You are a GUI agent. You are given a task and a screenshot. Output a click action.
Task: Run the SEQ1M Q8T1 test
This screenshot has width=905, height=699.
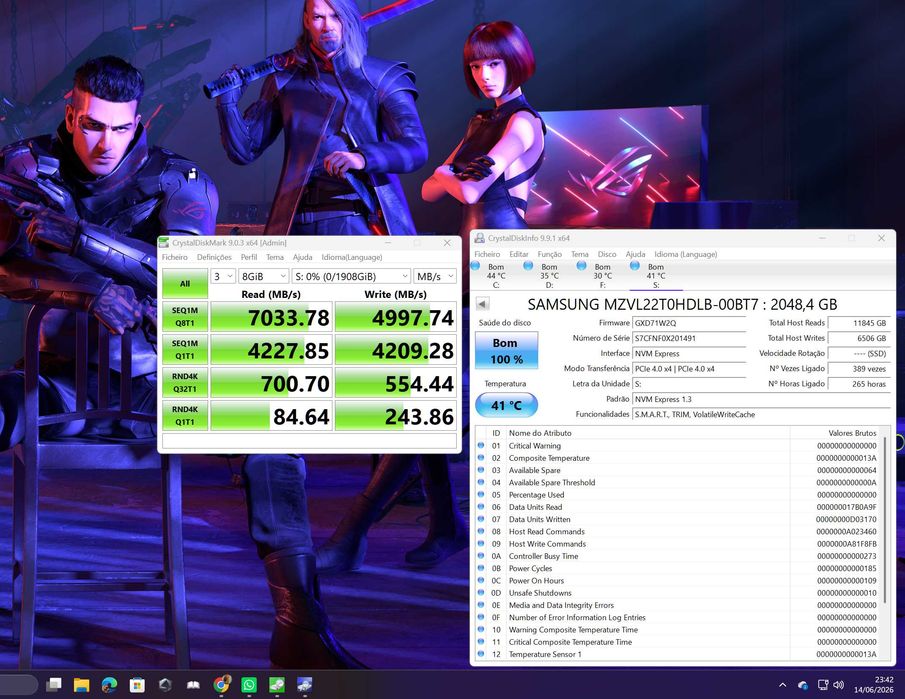[x=185, y=317]
